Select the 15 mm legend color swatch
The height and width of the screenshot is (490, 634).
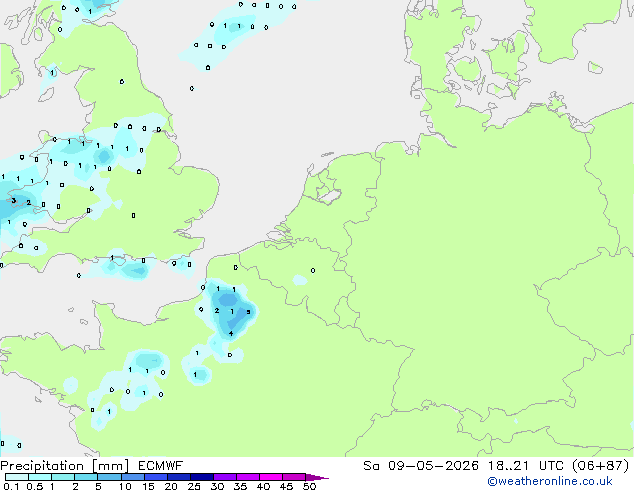[155, 477]
